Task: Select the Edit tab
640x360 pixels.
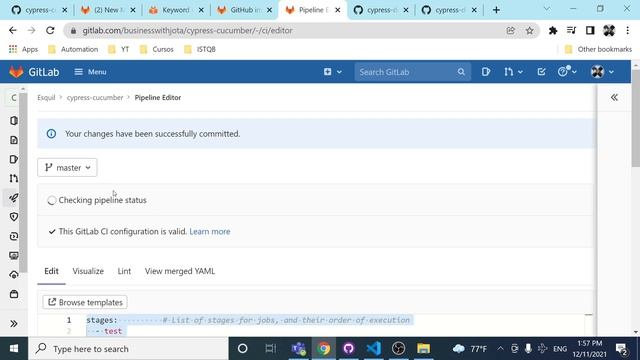Action: [x=51, y=271]
